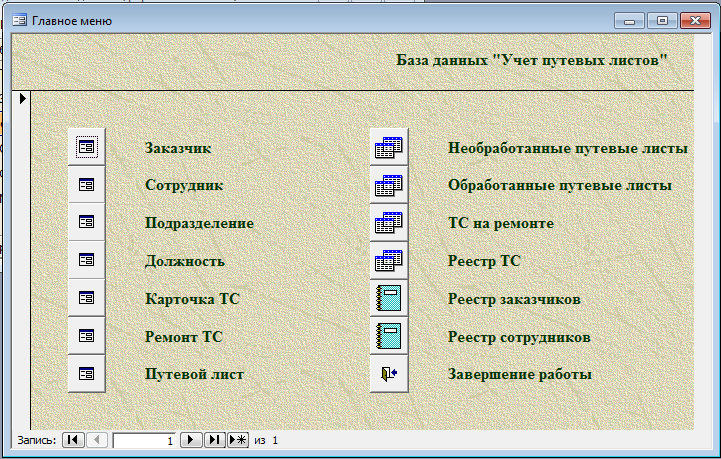
Task: Open the Сотрудник form icon button
Action: click(86, 185)
